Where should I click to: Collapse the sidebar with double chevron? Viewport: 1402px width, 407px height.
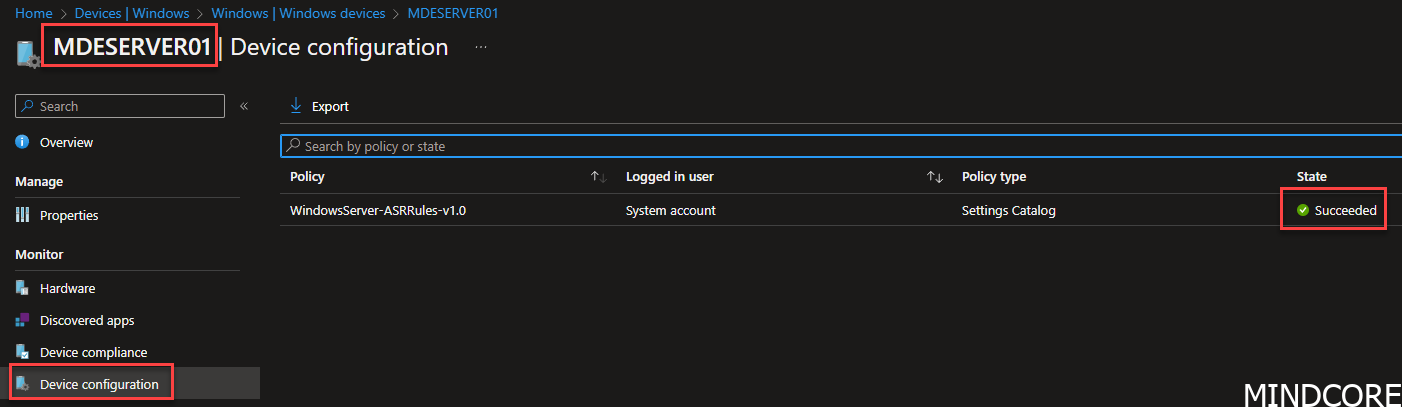tap(244, 106)
